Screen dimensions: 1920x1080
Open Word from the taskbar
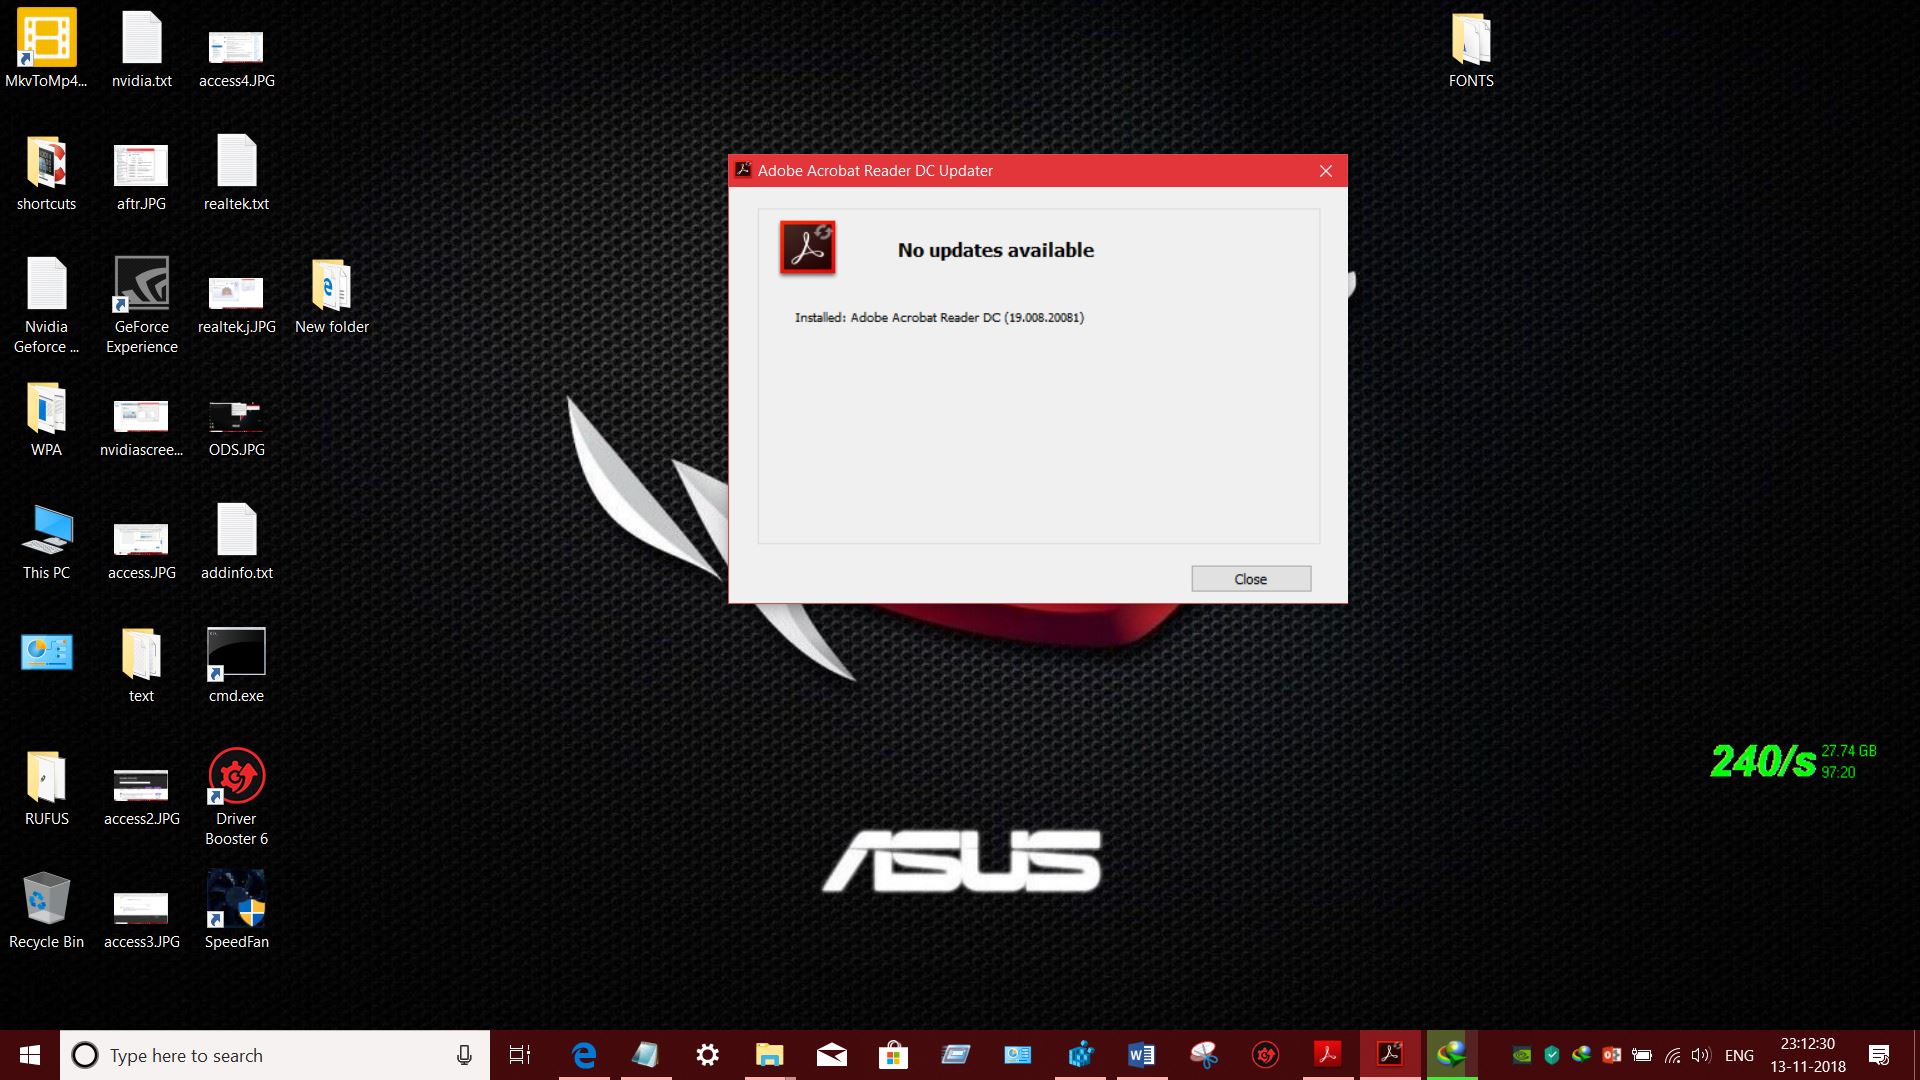[1141, 1055]
